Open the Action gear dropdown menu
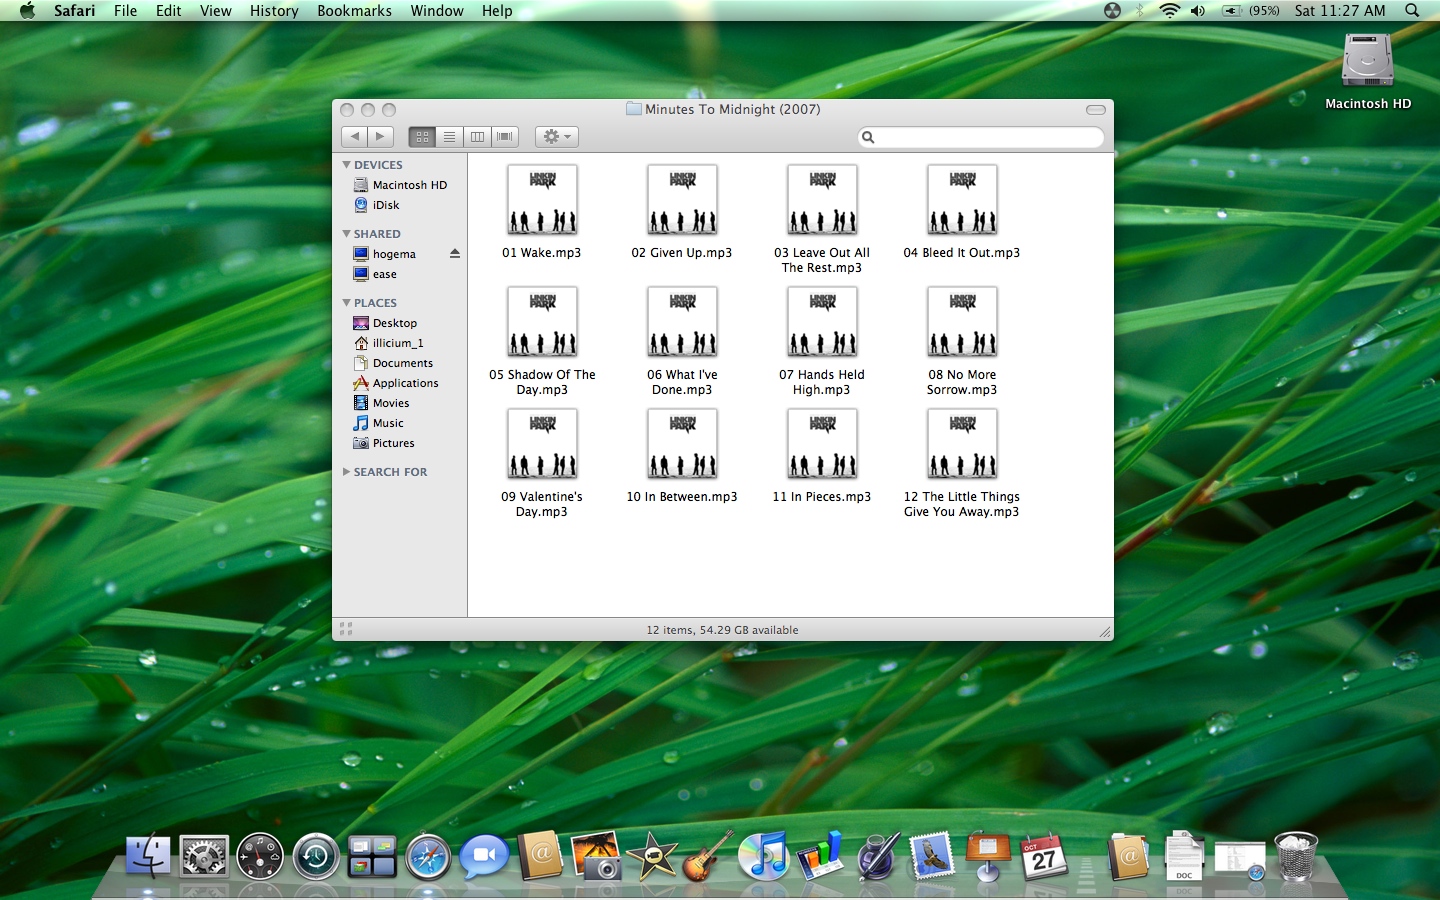 point(556,137)
